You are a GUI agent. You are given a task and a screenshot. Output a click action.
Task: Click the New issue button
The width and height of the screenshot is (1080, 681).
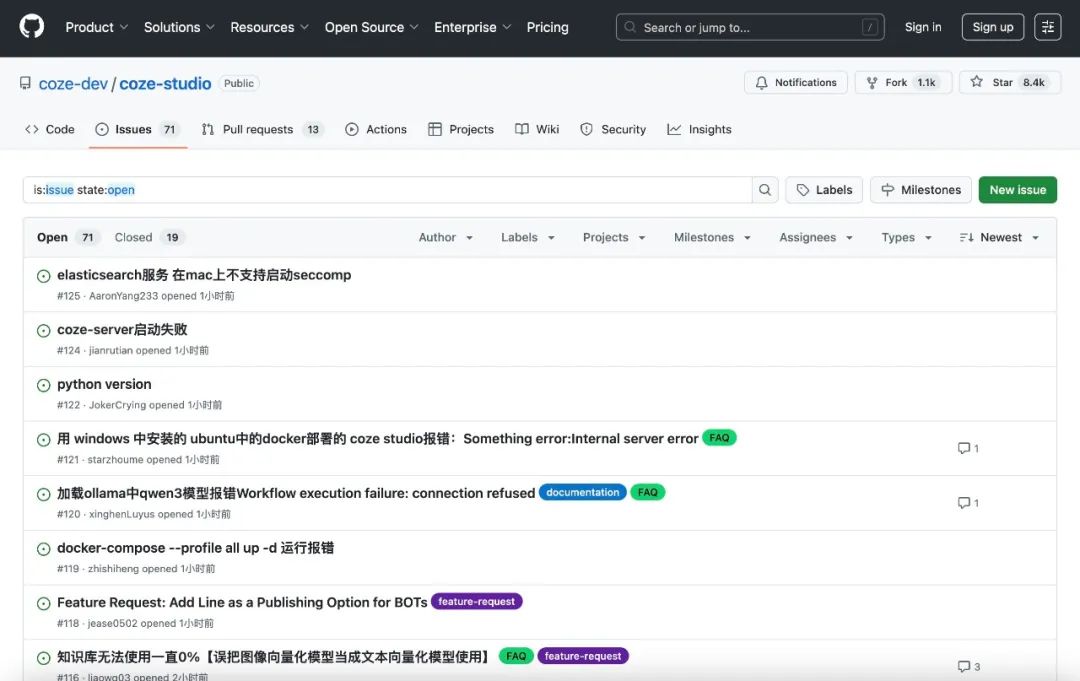[x=1017, y=190]
